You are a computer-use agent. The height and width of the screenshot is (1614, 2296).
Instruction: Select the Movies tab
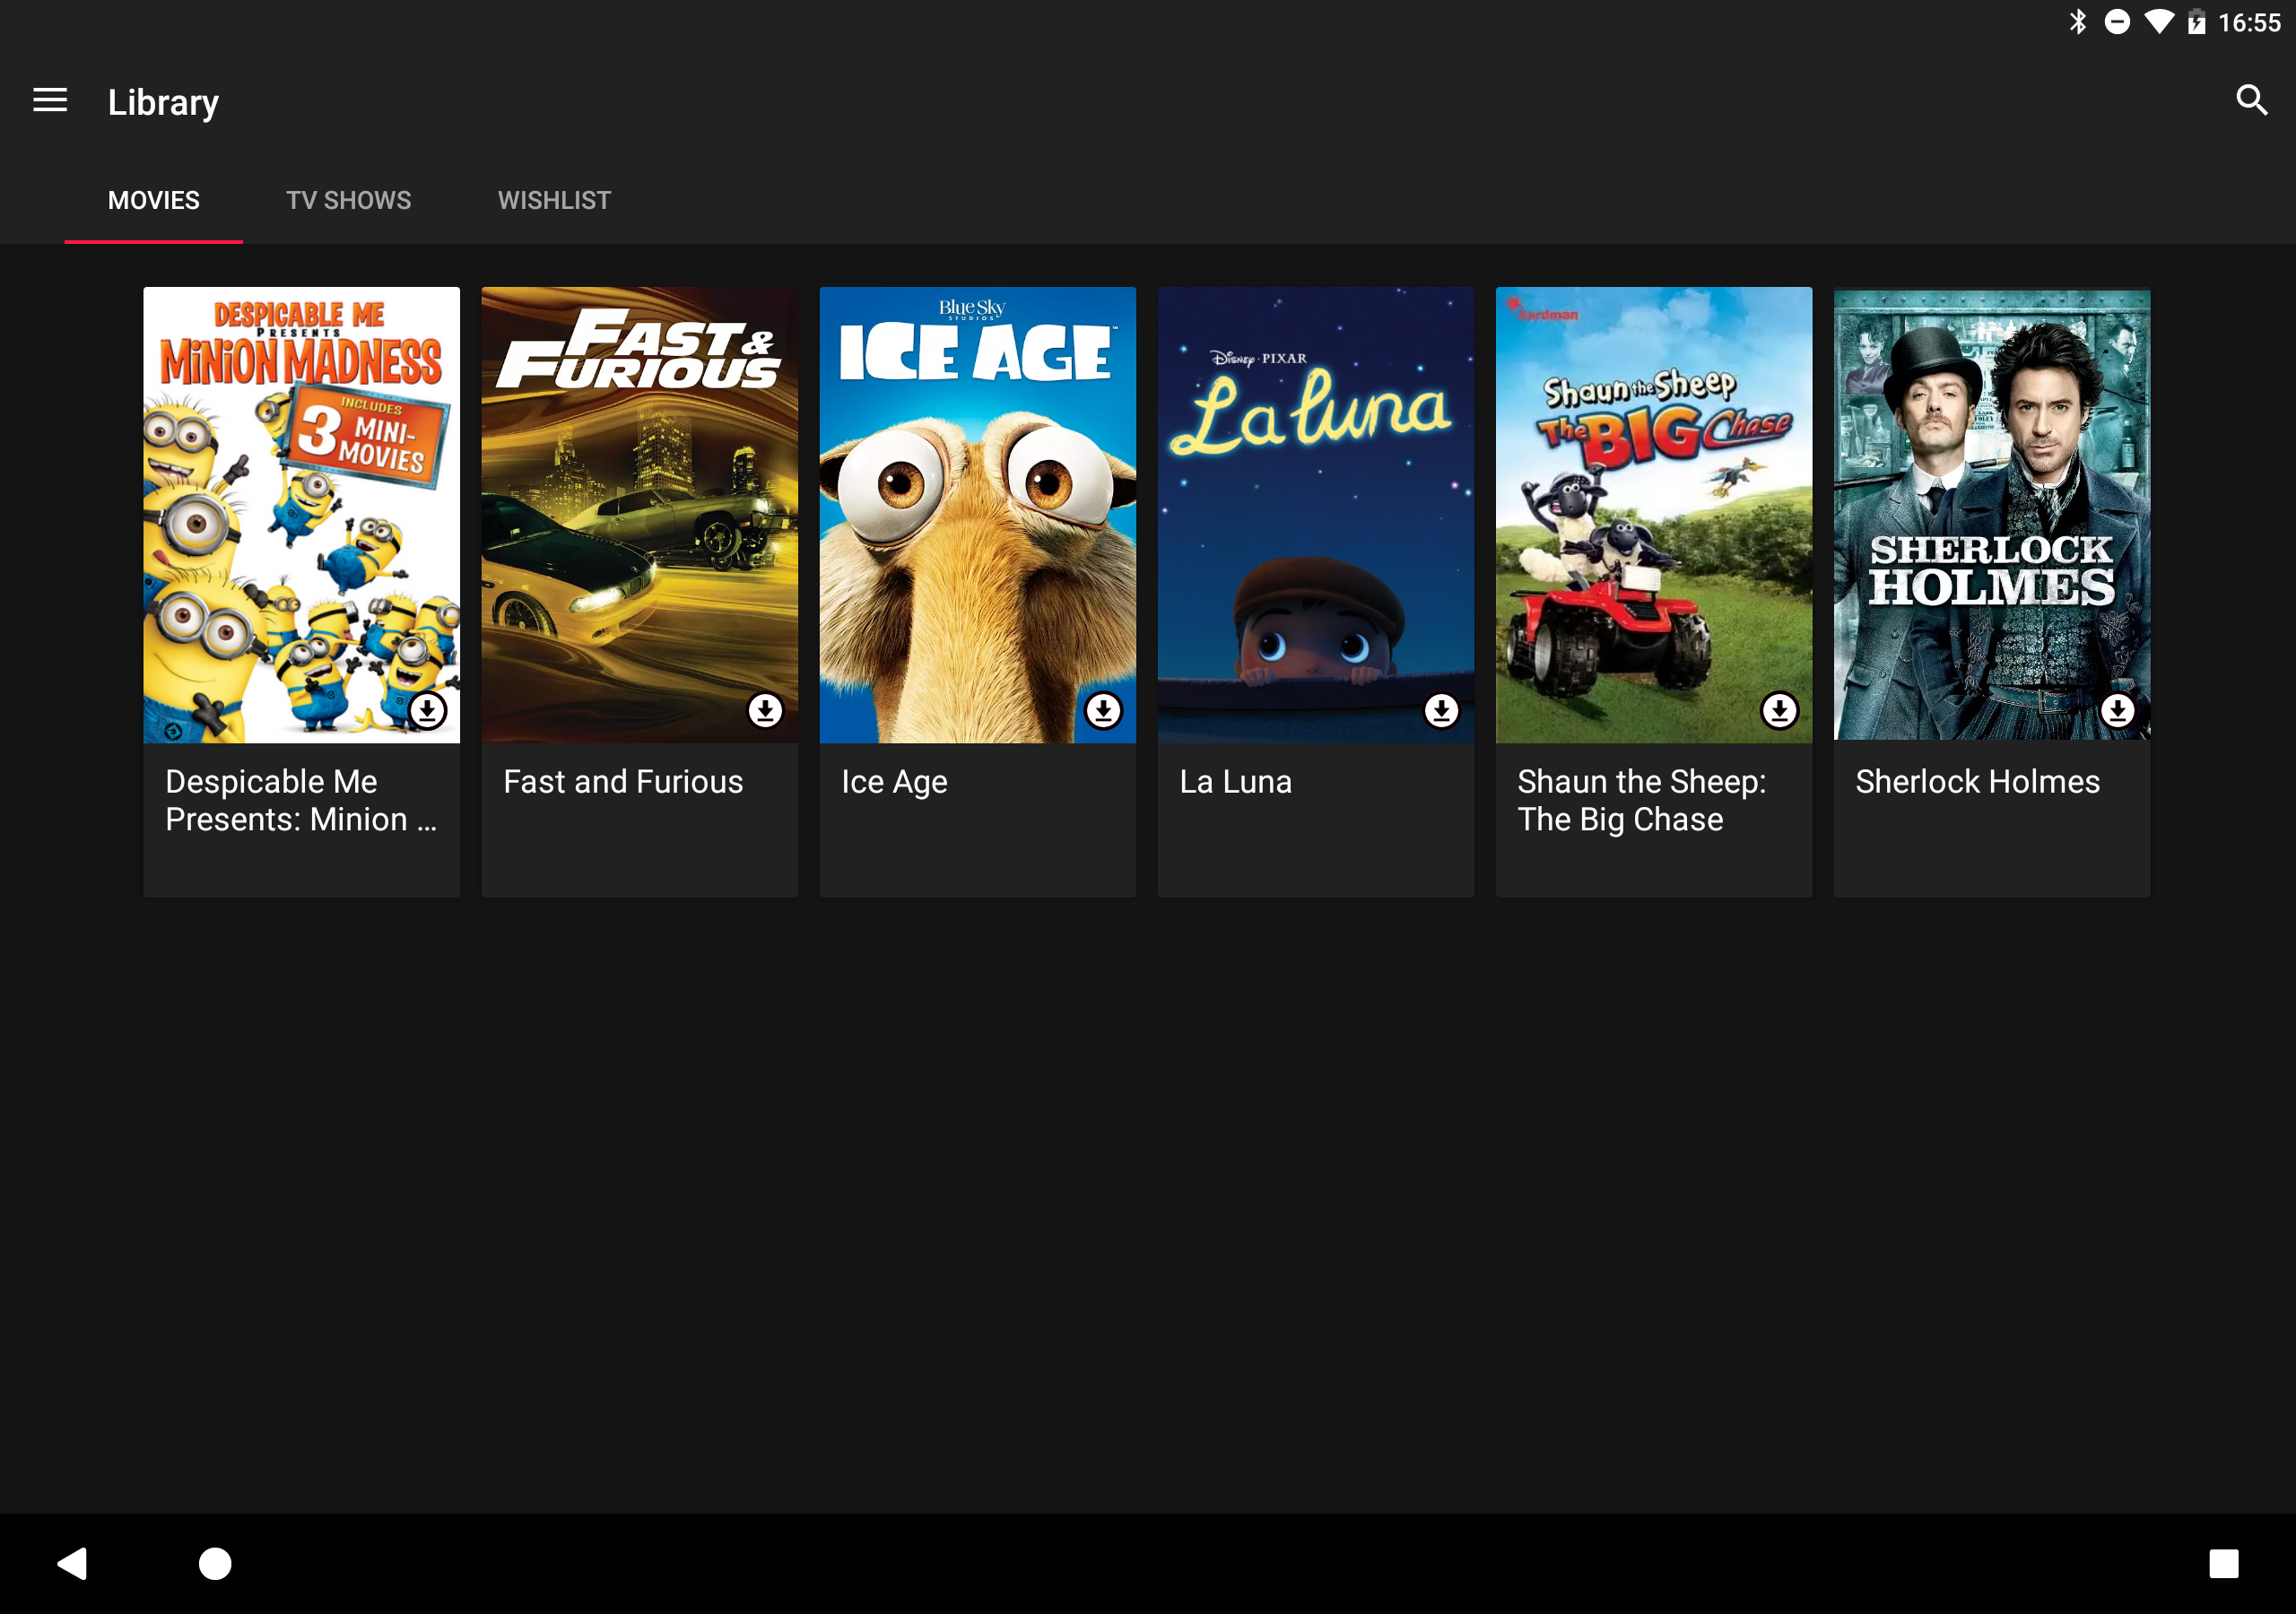click(x=154, y=200)
